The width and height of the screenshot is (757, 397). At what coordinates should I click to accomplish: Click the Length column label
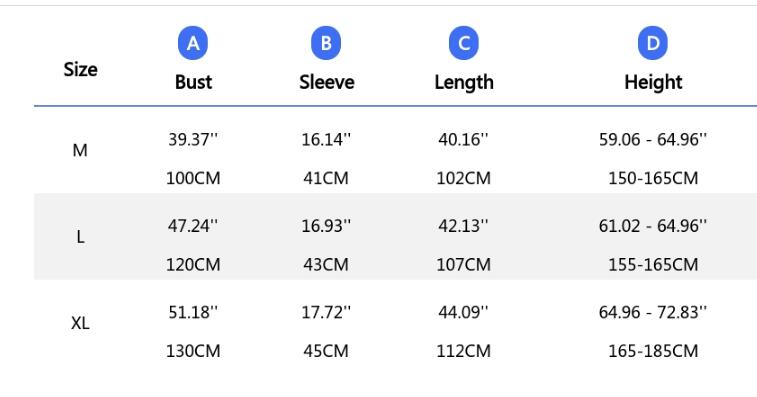[464, 82]
